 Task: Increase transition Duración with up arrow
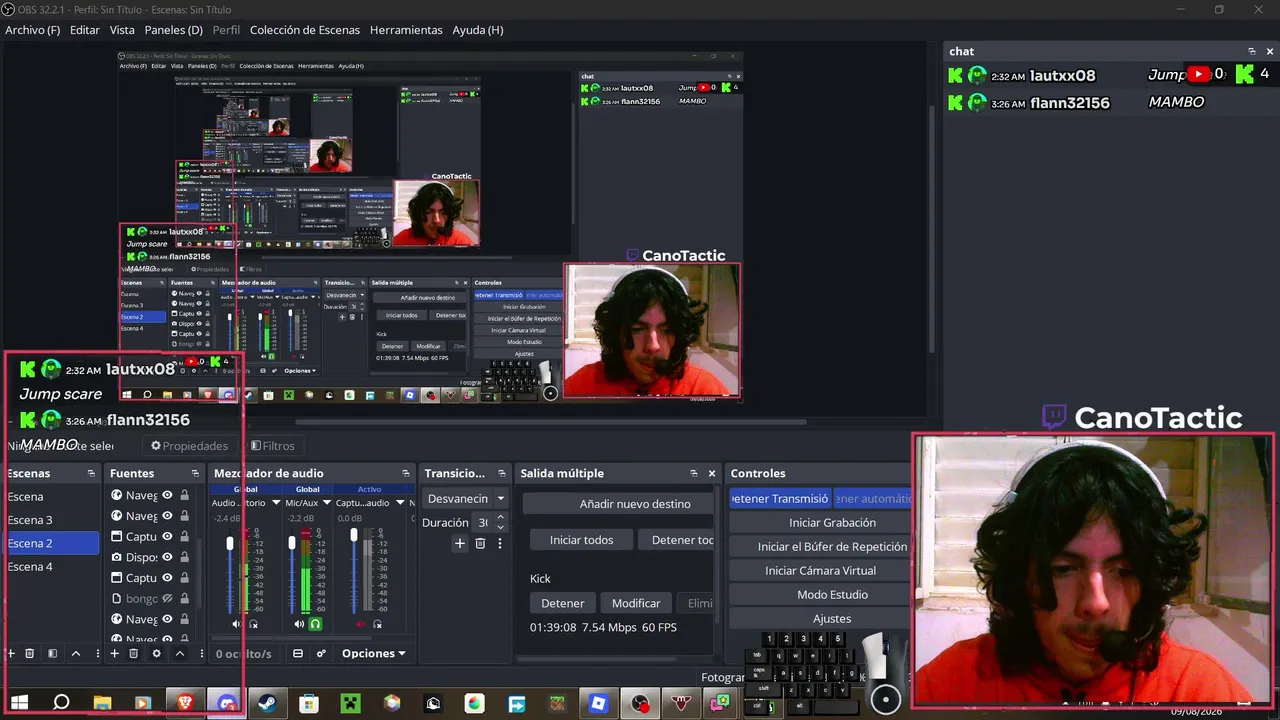pyautogui.click(x=501, y=518)
